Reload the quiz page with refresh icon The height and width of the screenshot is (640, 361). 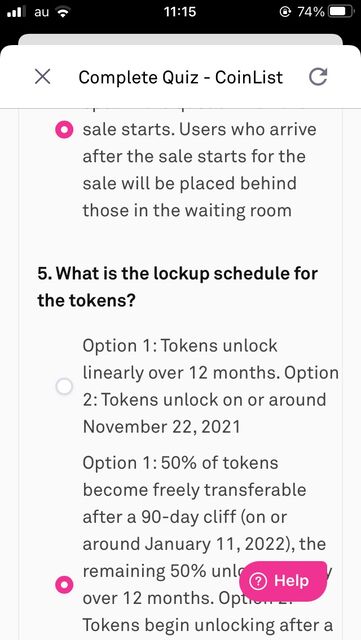[318, 77]
